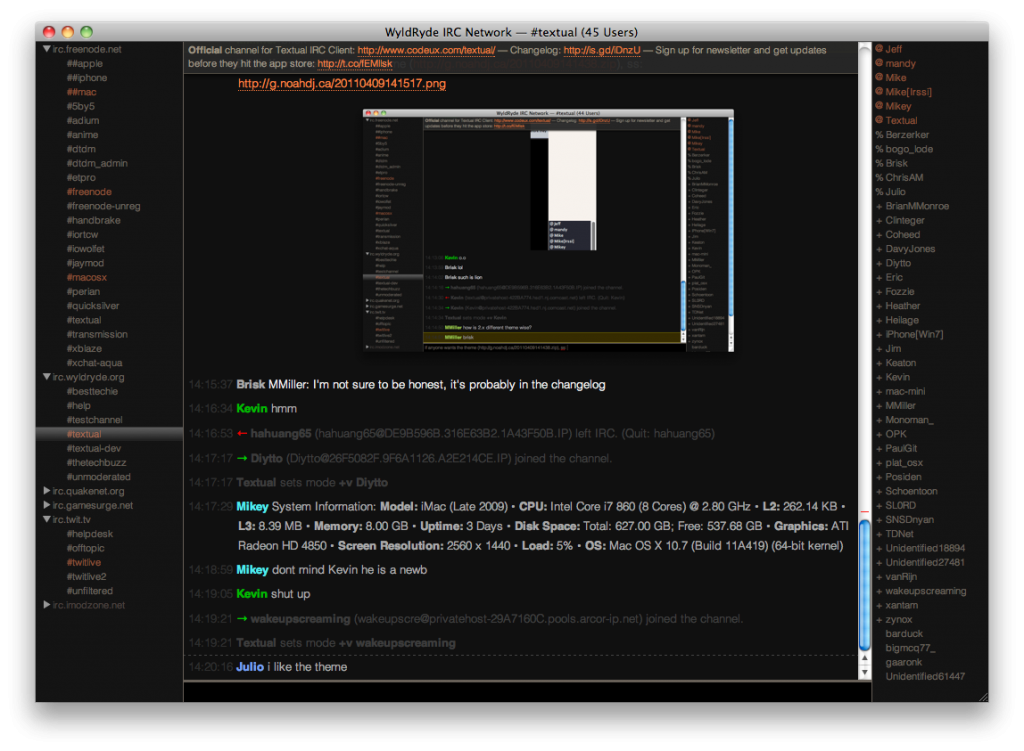Click the scrollbar up arrow

coord(864,658)
